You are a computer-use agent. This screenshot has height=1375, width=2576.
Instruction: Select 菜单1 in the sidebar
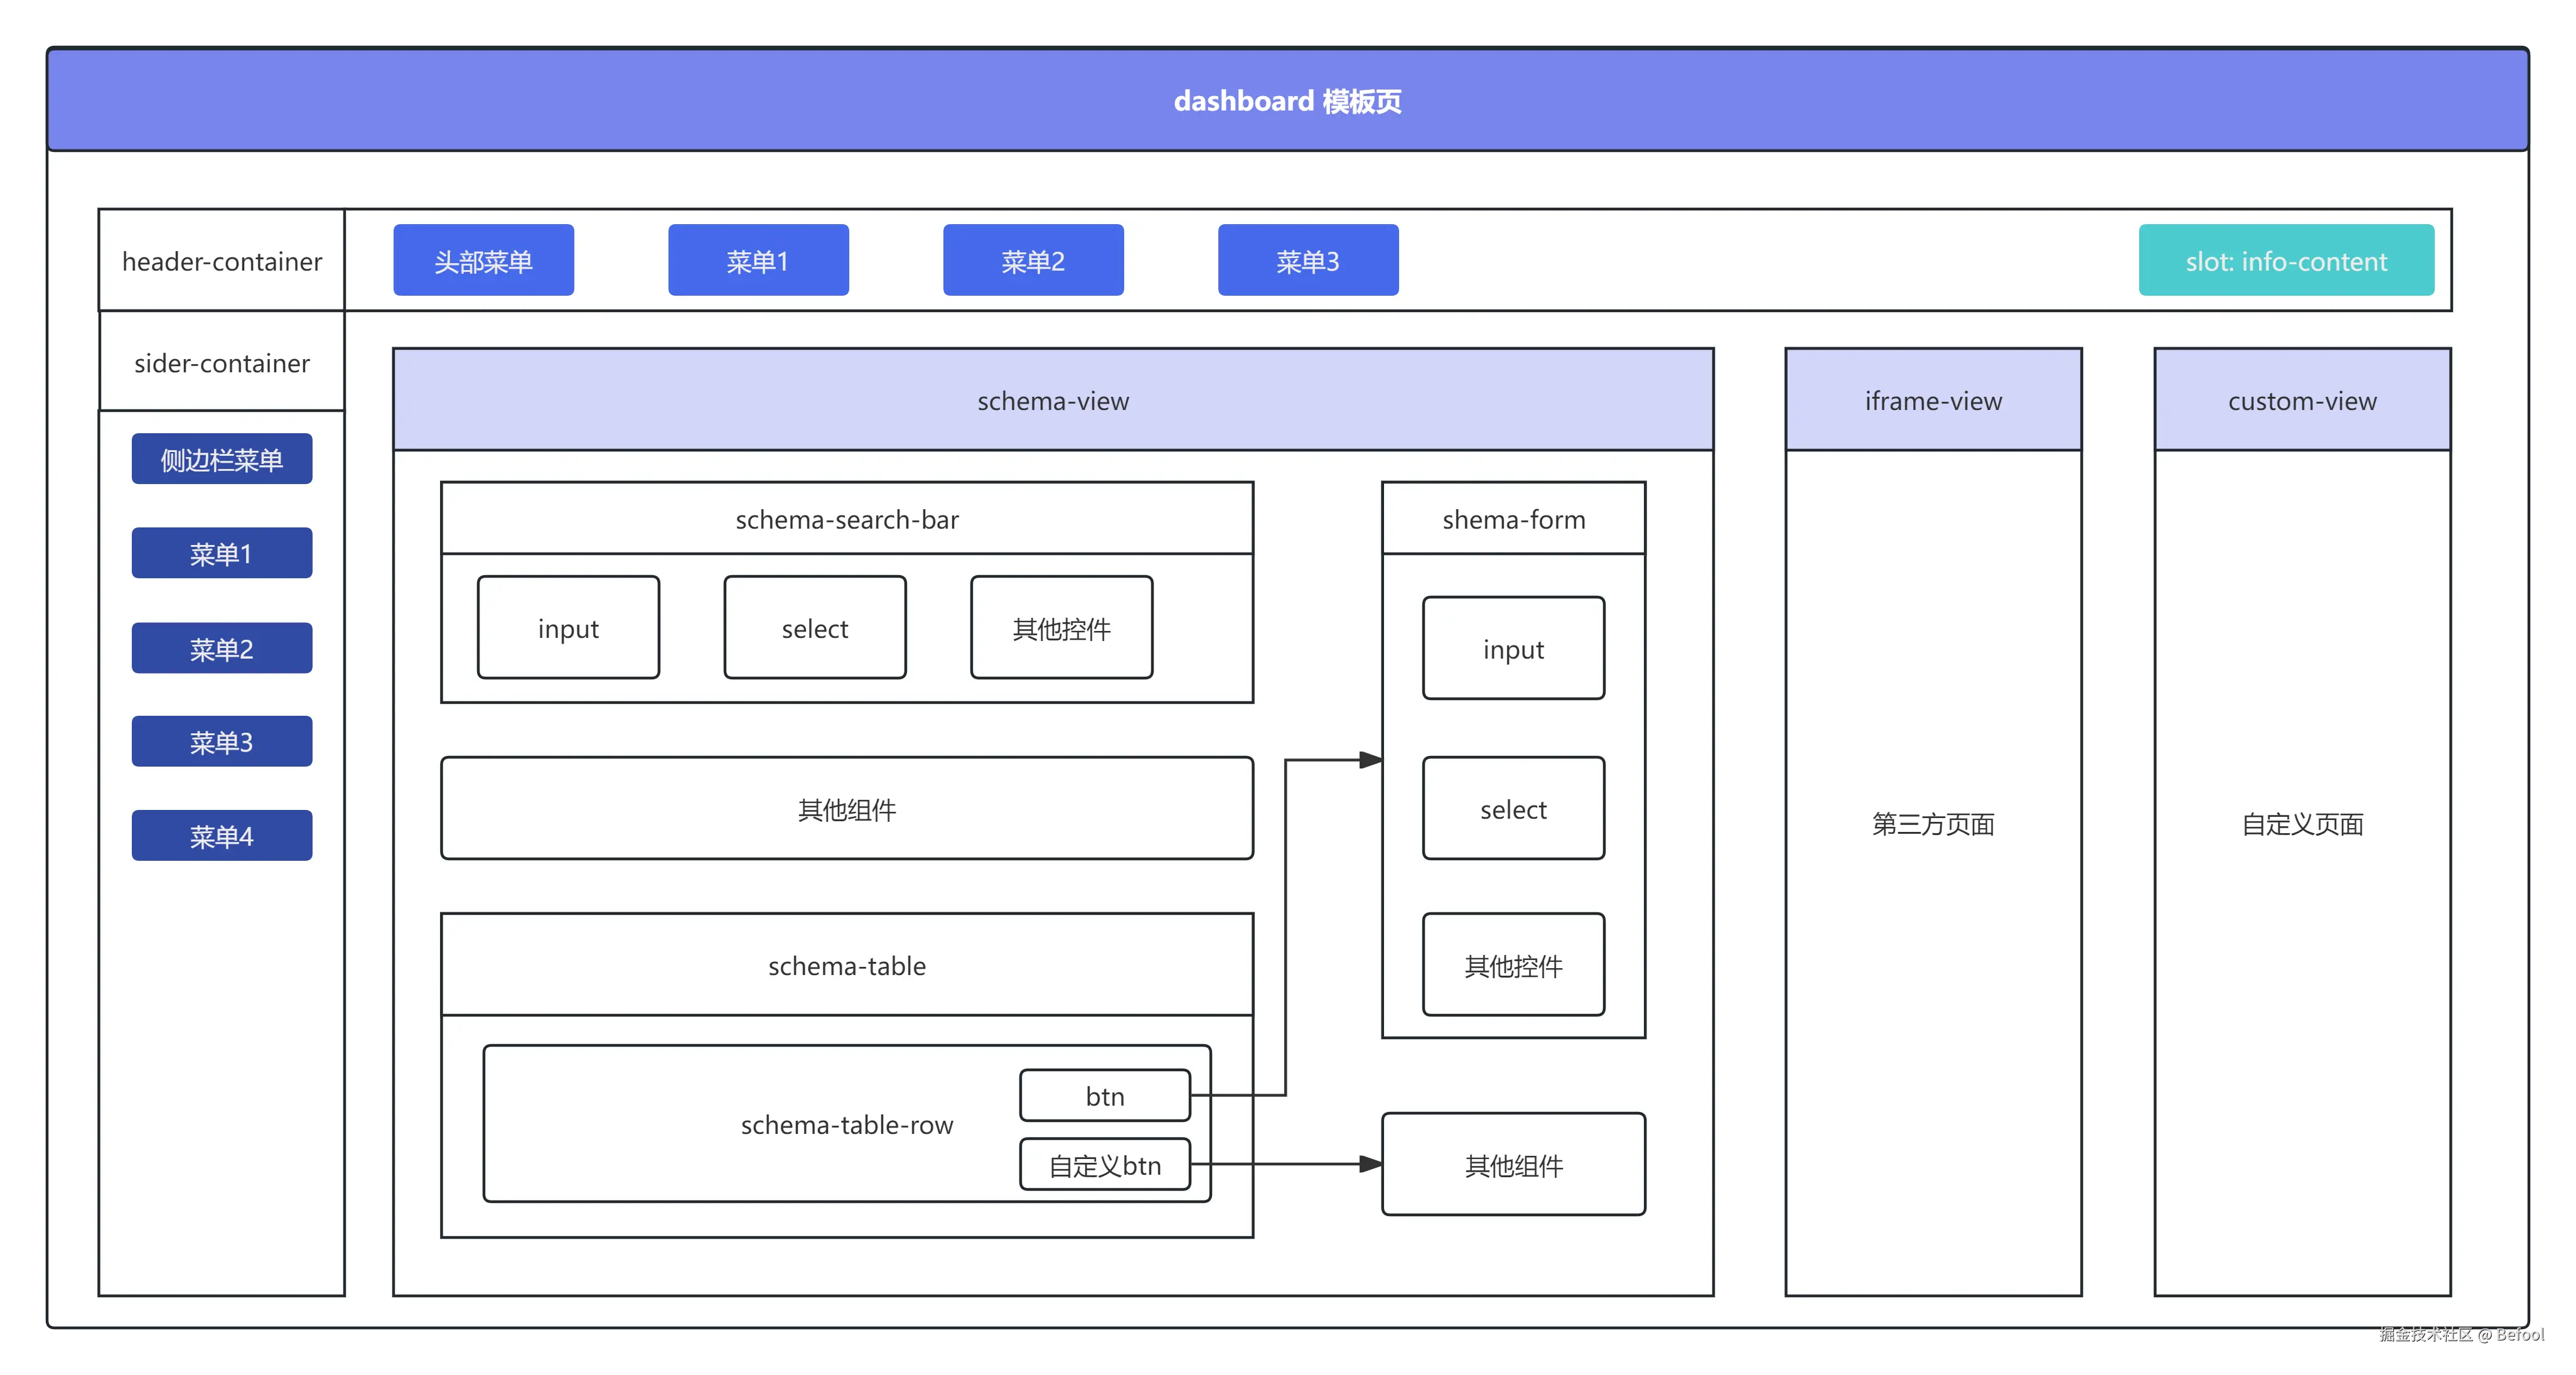(222, 553)
